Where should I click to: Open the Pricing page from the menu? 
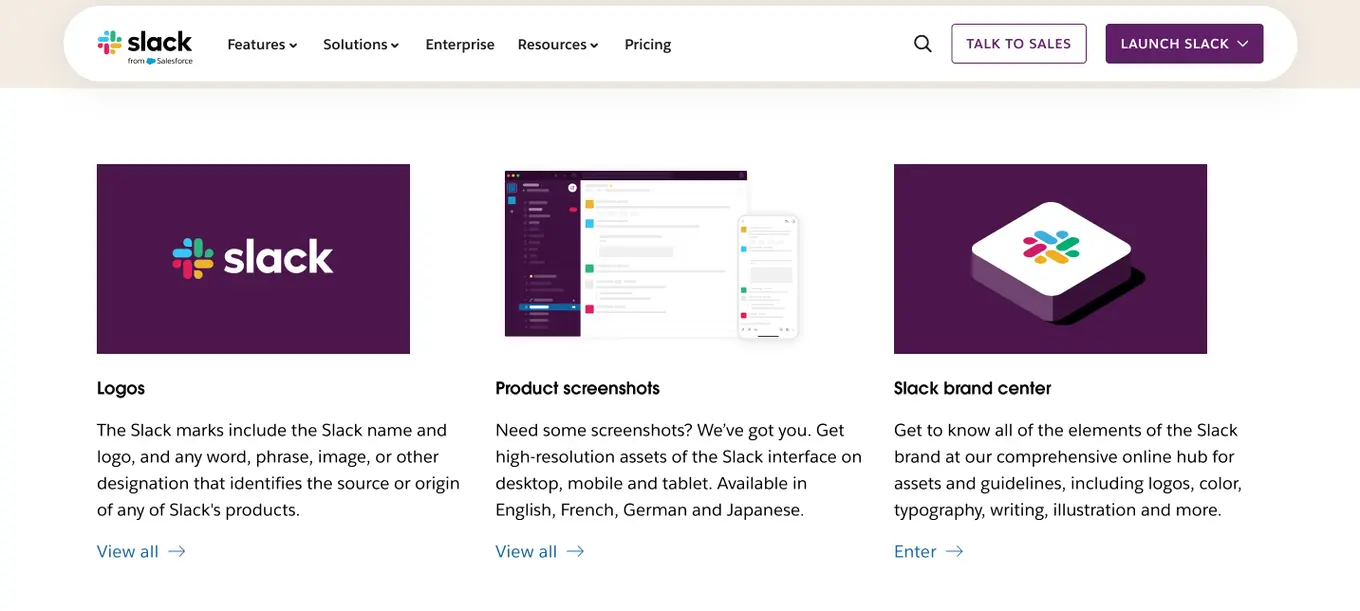[x=647, y=44]
